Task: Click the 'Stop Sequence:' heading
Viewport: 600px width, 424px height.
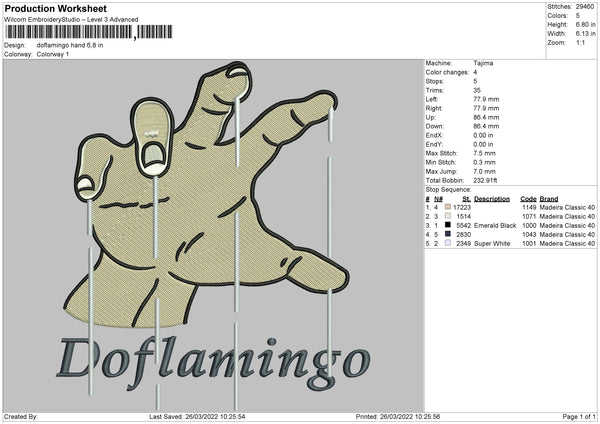Action: pyautogui.click(x=448, y=190)
